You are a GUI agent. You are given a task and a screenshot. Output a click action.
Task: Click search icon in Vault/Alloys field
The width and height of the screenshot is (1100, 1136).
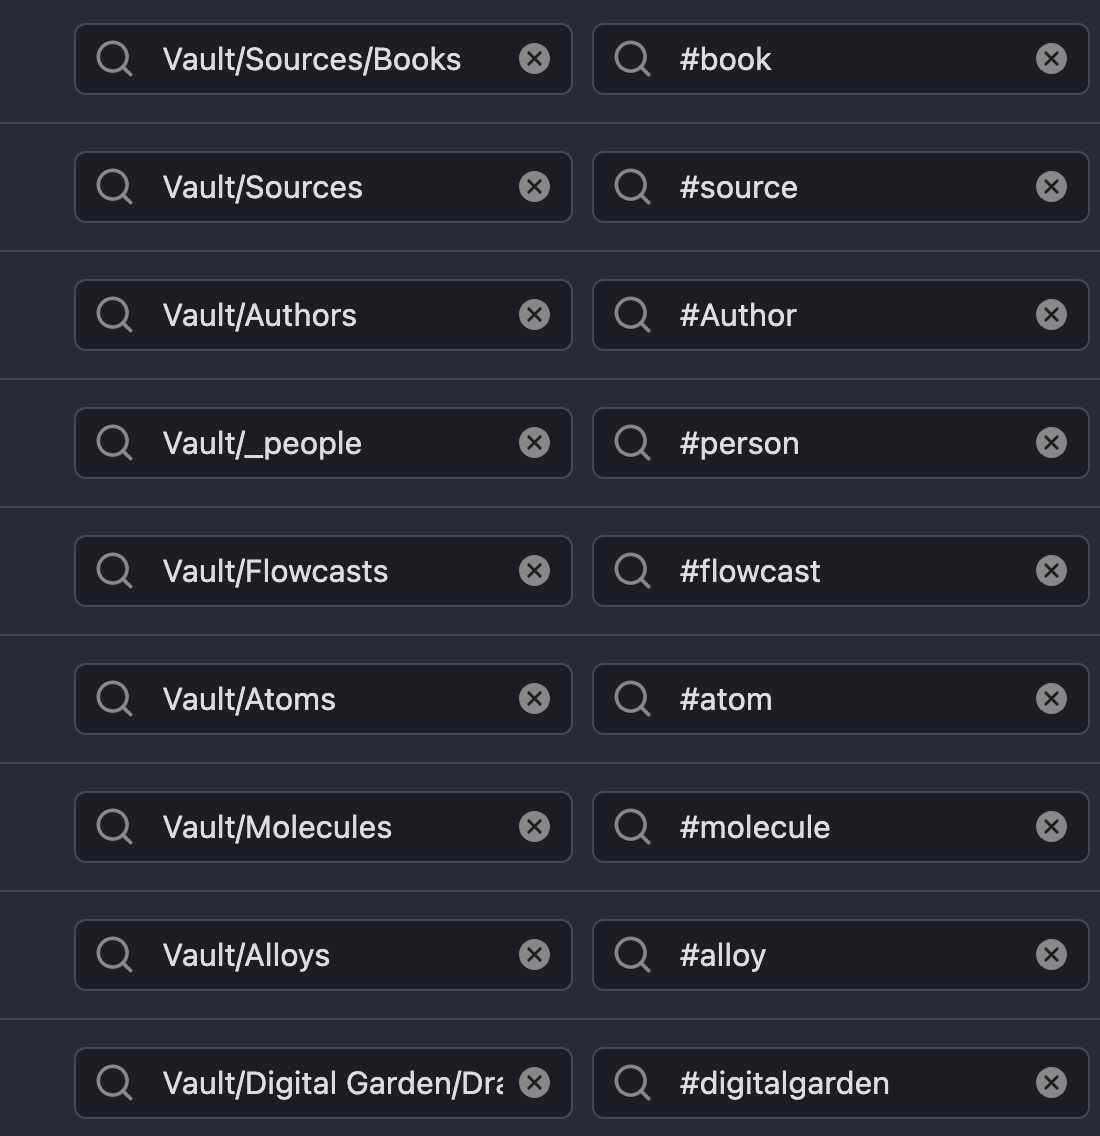click(114, 955)
